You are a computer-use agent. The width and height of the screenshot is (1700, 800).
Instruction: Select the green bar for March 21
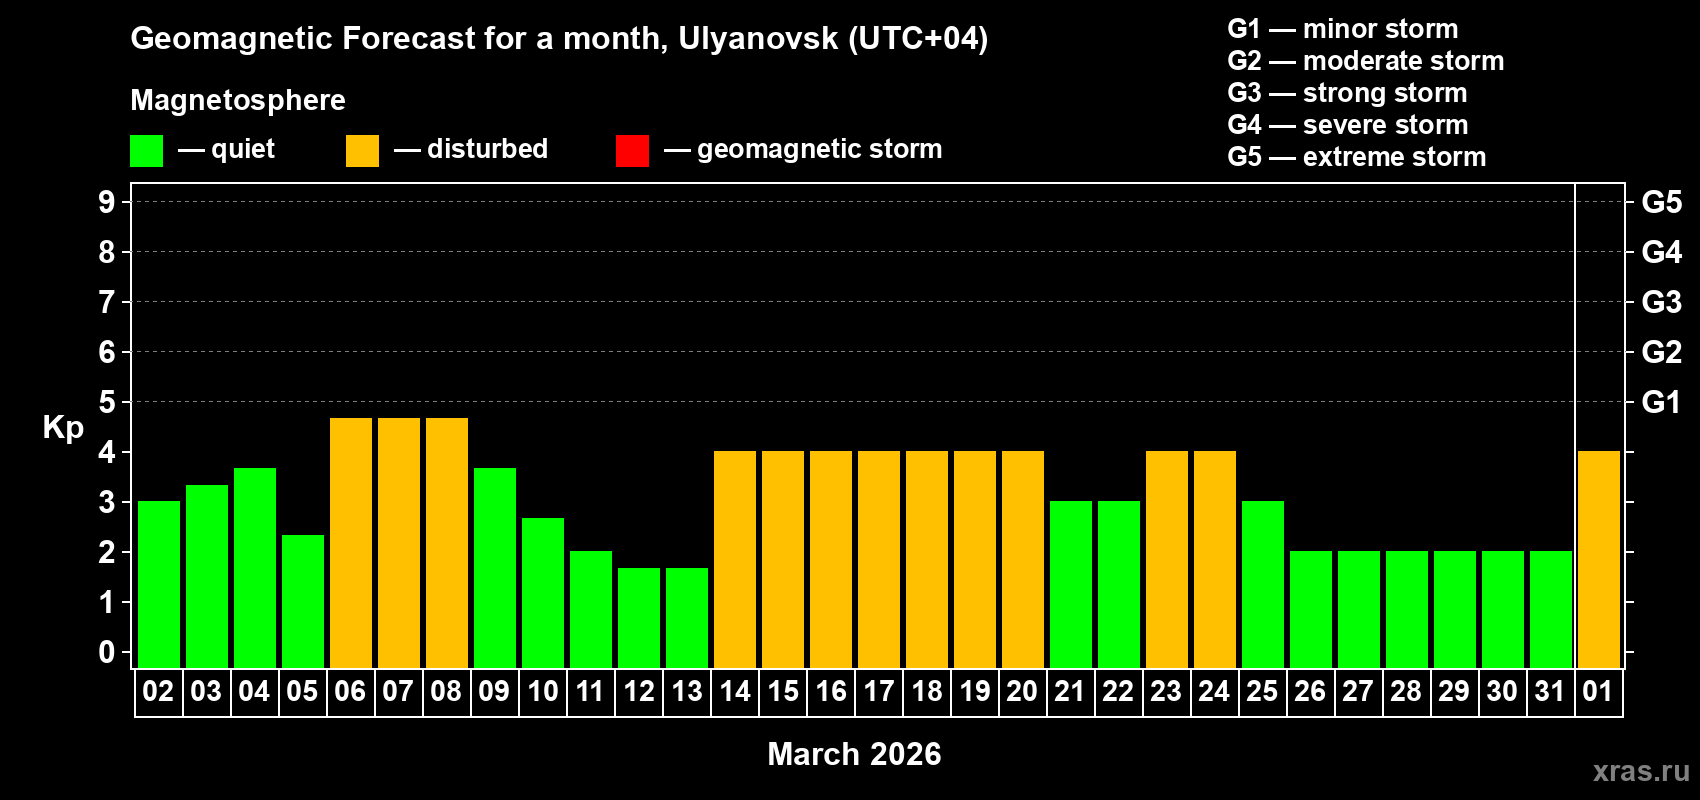[x=1071, y=585]
